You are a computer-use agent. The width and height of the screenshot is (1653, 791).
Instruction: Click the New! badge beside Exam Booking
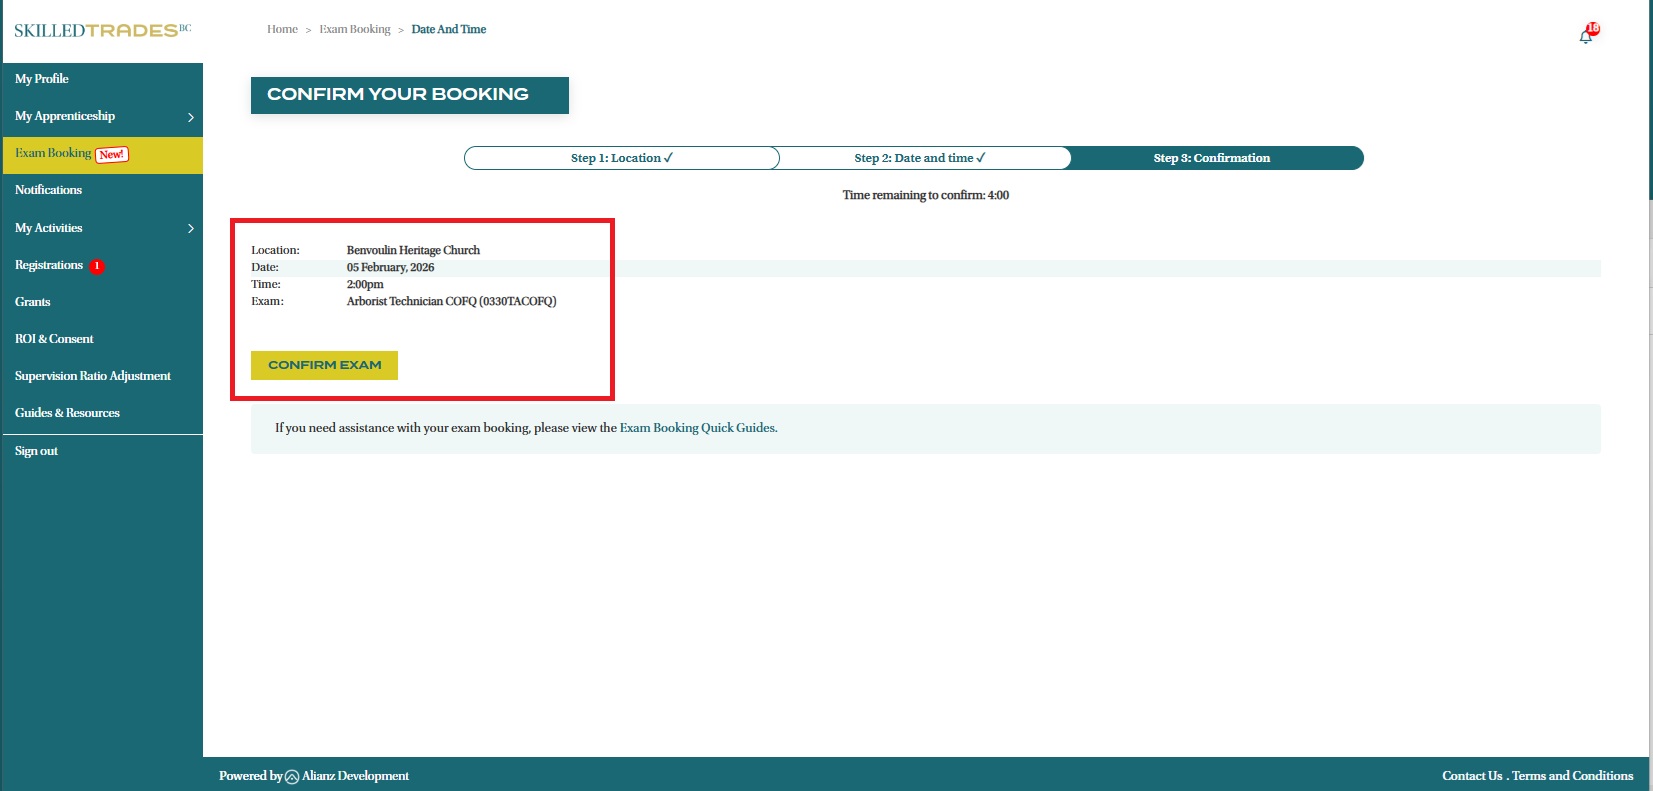click(x=112, y=154)
